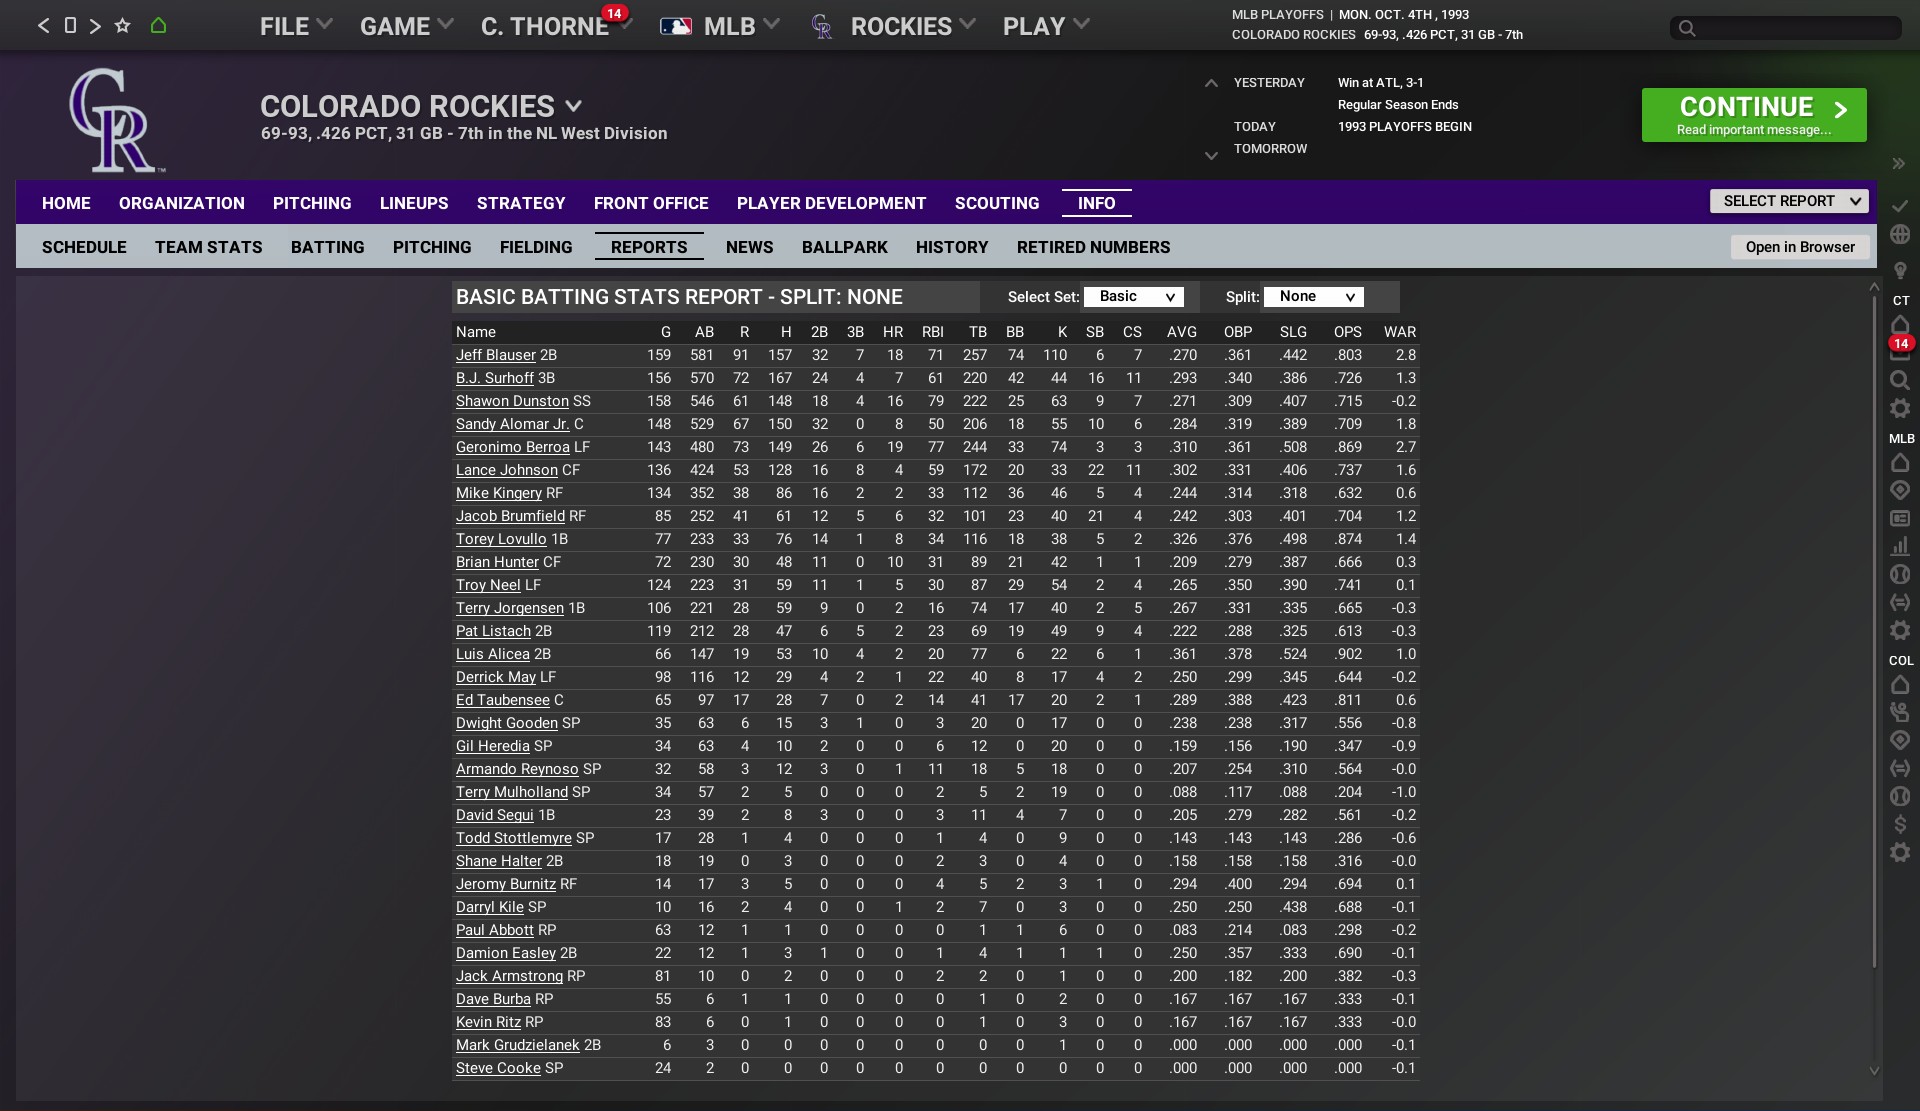1920x1111 pixels.
Task: Open gear icon under COL section
Action: tap(1900, 852)
